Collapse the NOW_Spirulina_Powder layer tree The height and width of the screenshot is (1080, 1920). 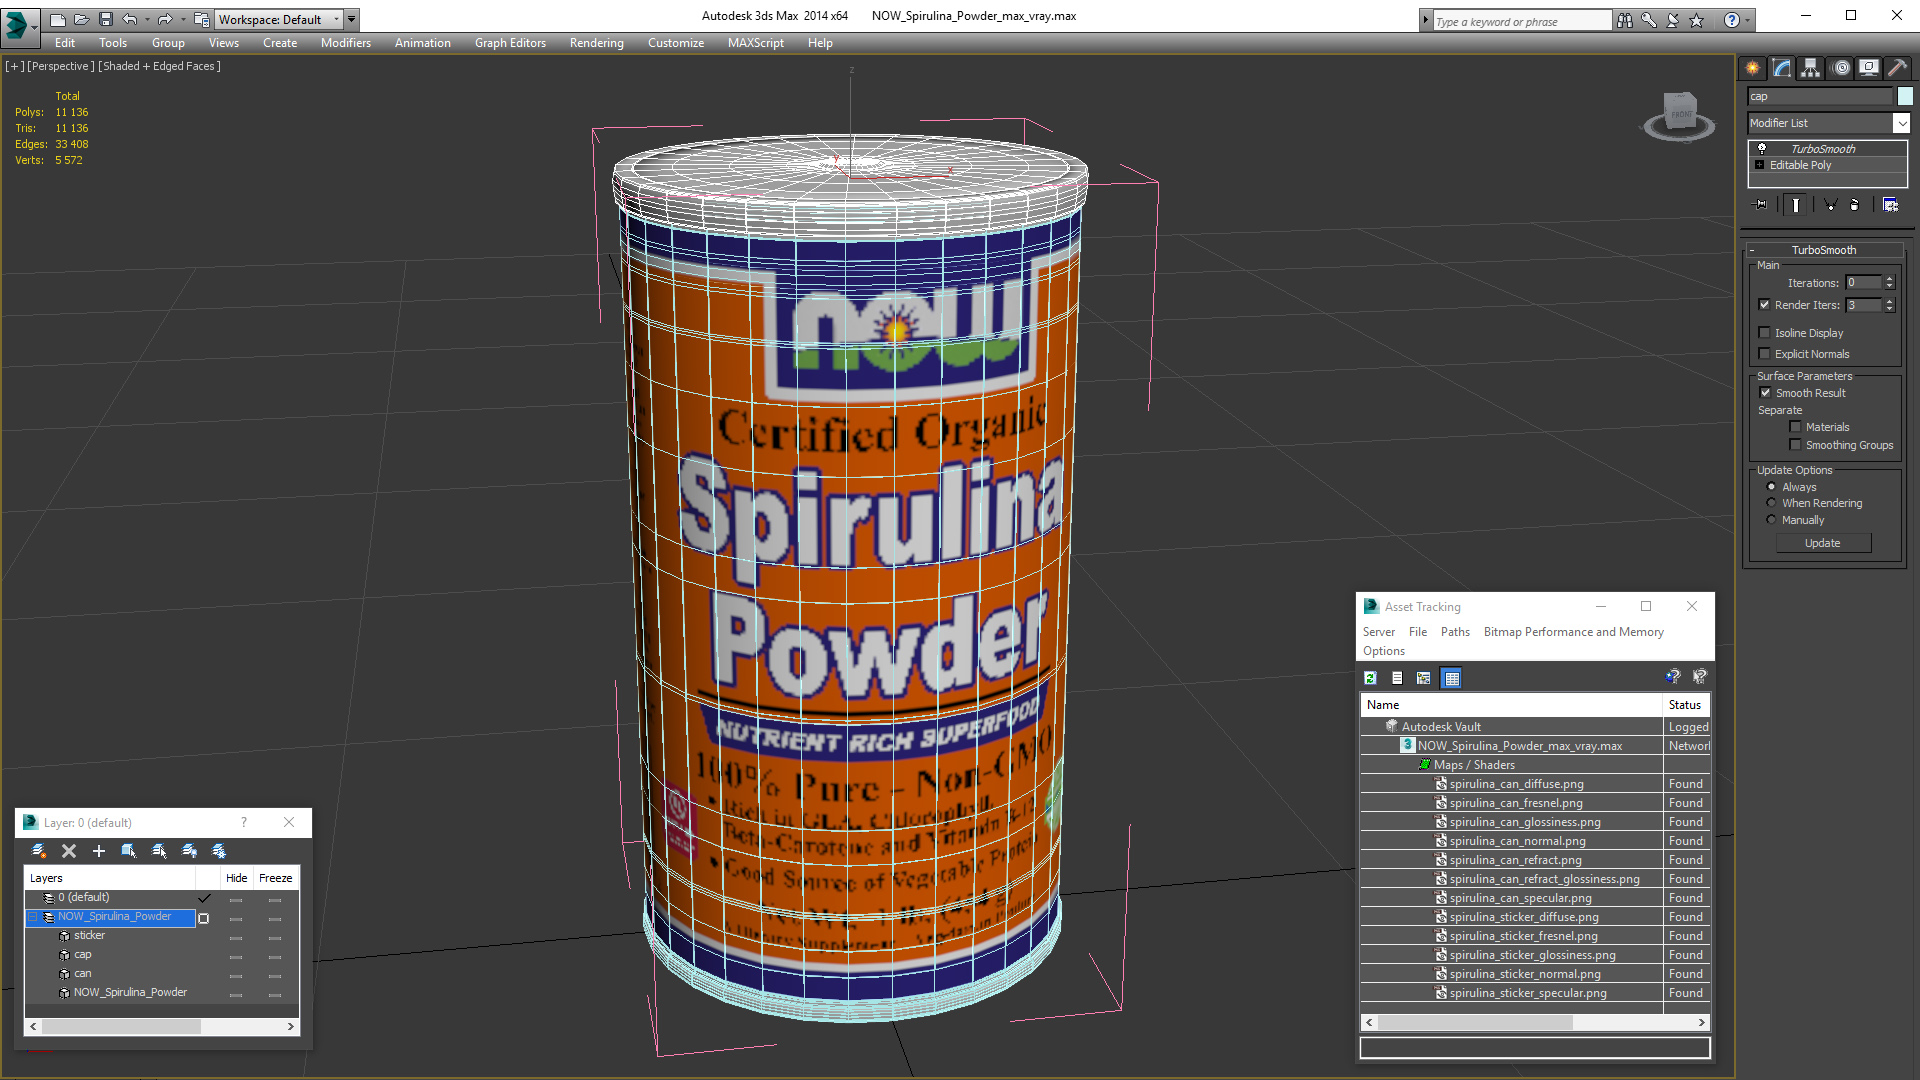33,917
